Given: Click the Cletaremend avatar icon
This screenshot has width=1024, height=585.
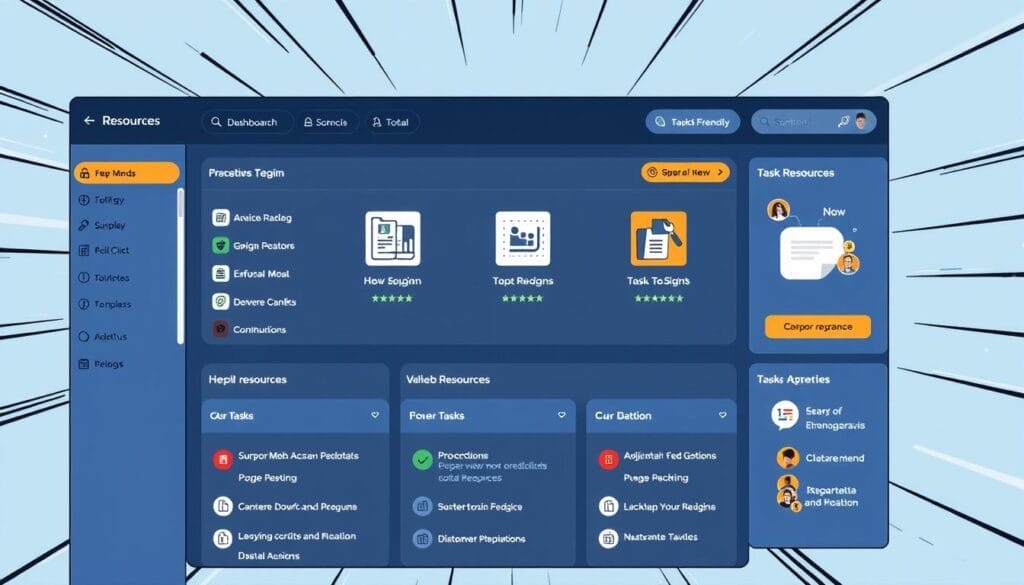Looking at the screenshot, I should [788, 458].
